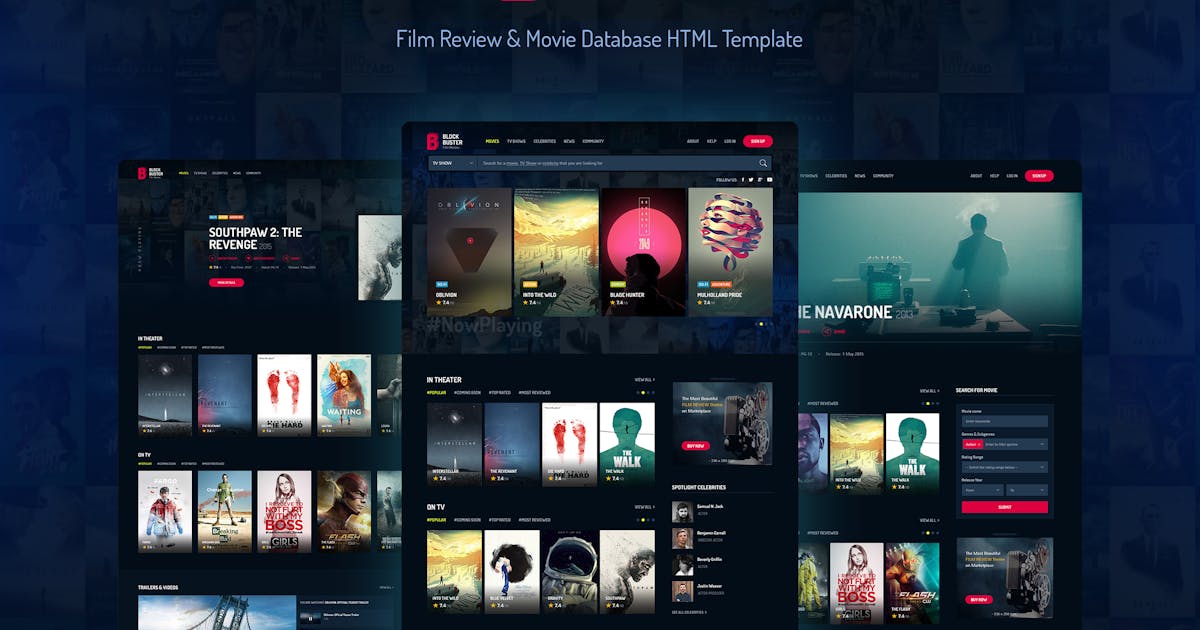Image resolution: width=1200 pixels, height=630 pixels.
Task: Click the Blockbuster logo in center window
Action: coord(445,141)
